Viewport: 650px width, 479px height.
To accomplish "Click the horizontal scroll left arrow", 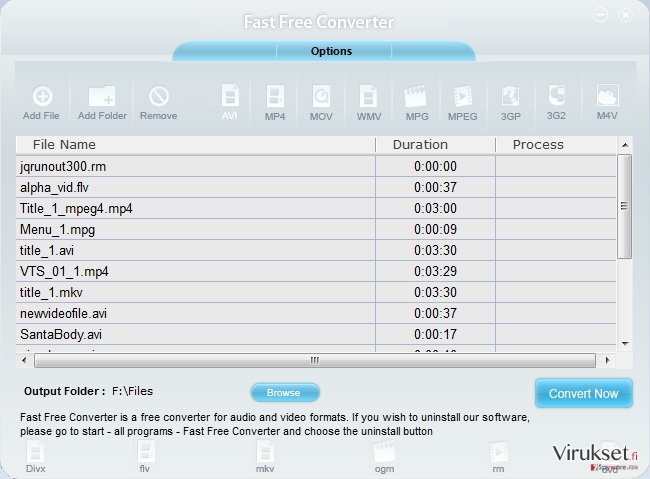I will [x=24, y=360].
